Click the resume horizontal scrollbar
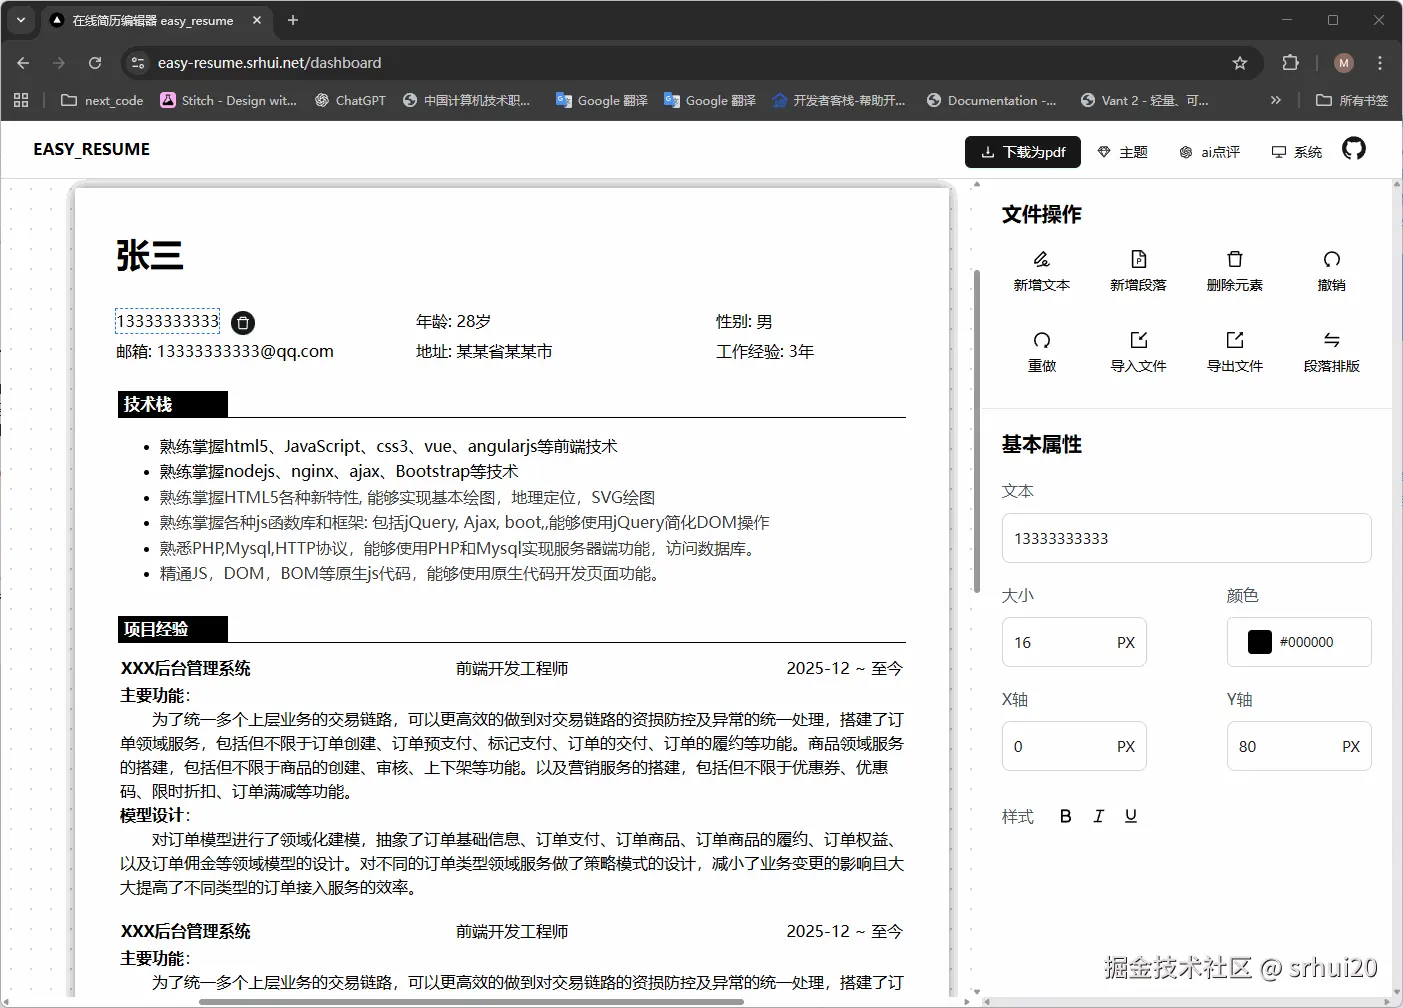Image resolution: width=1403 pixels, height=1008 pixels. 471,1001
